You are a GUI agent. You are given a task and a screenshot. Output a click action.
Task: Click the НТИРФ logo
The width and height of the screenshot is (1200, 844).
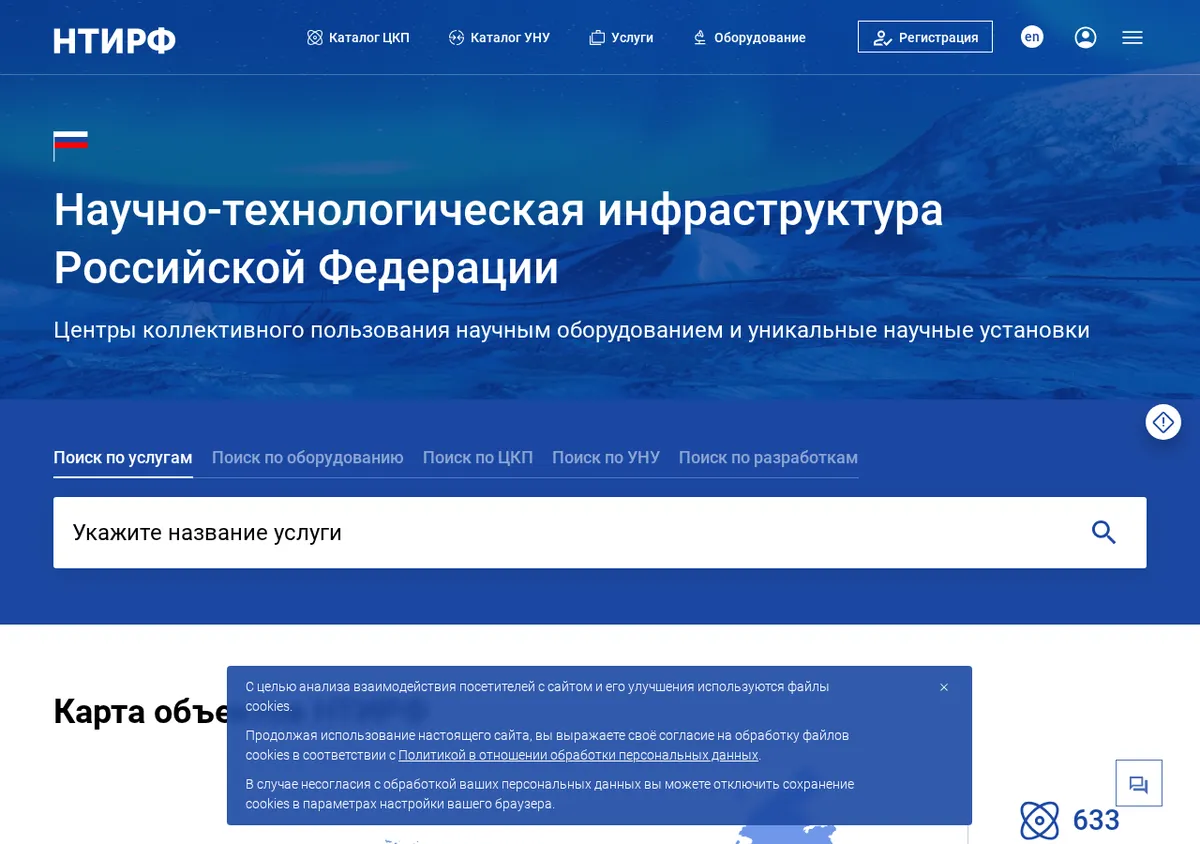coord(114,39)
